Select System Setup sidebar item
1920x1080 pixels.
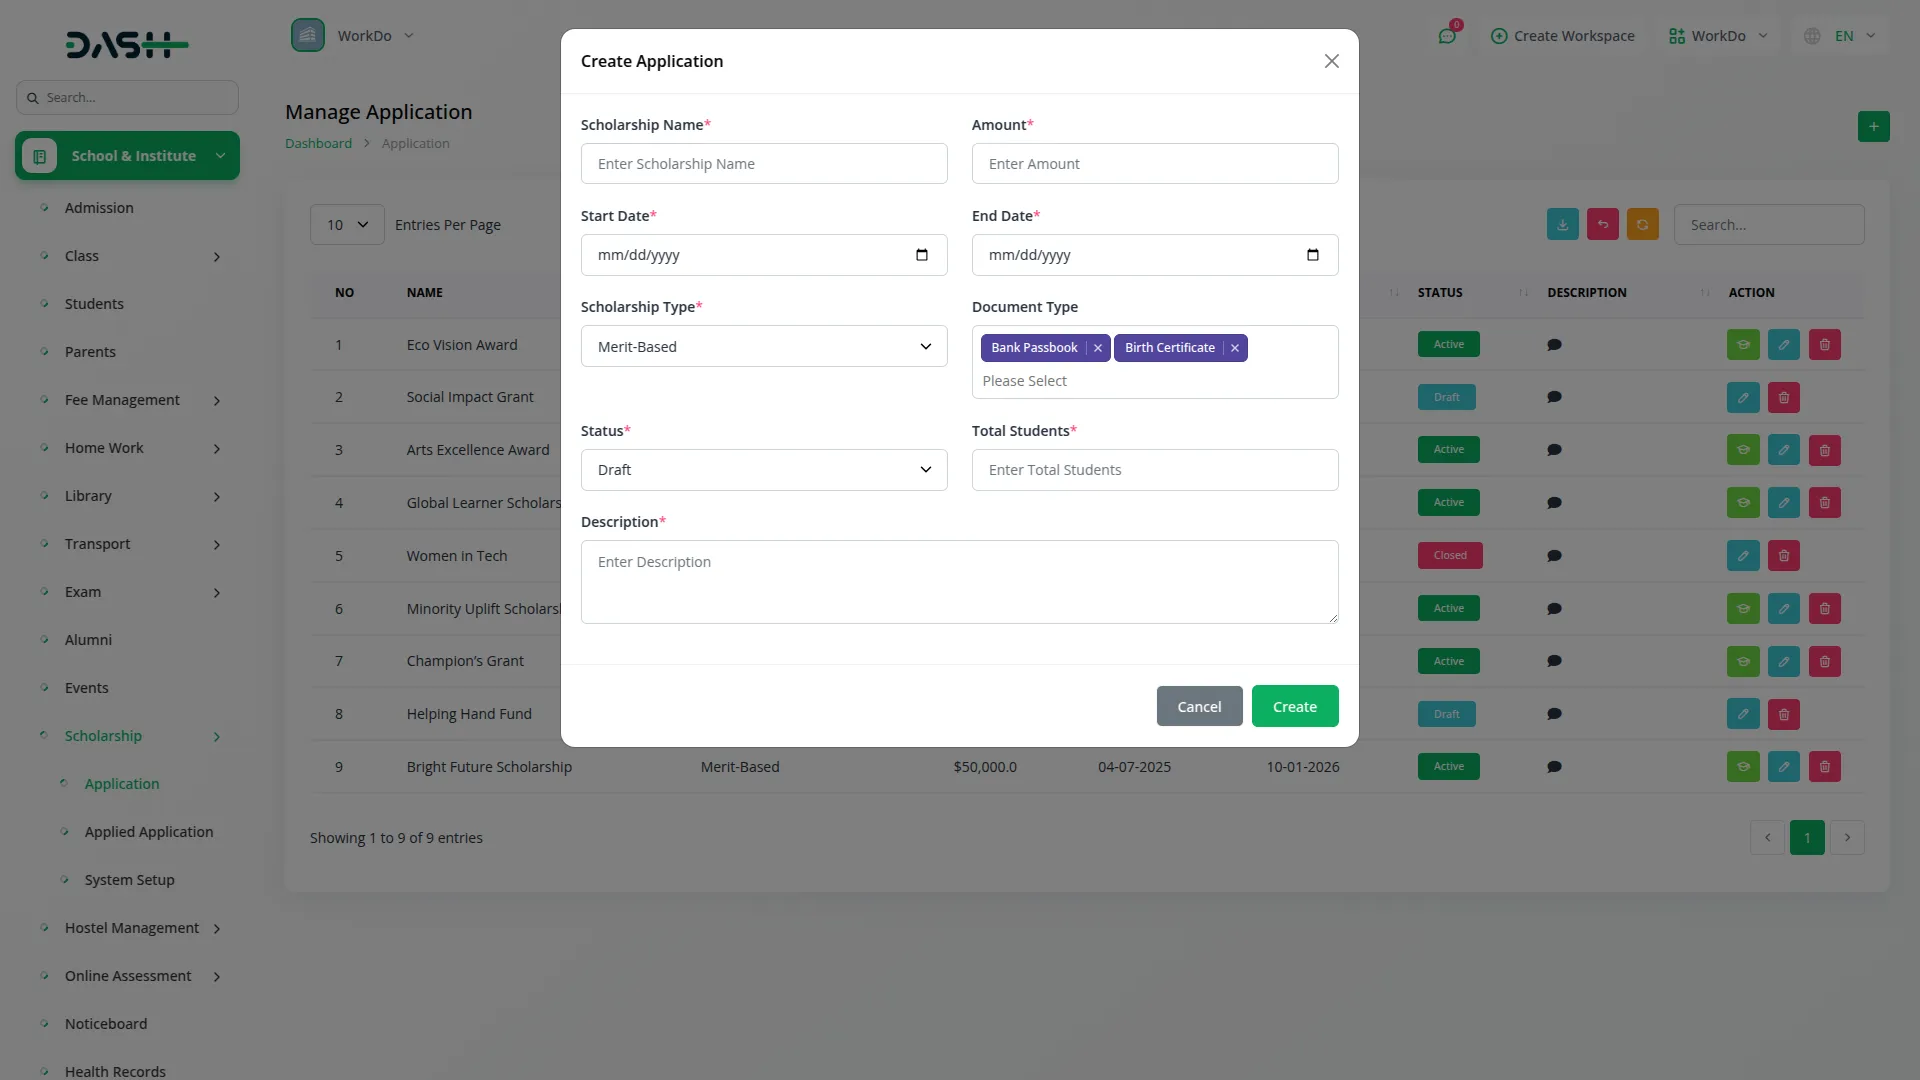coord(130,880)
